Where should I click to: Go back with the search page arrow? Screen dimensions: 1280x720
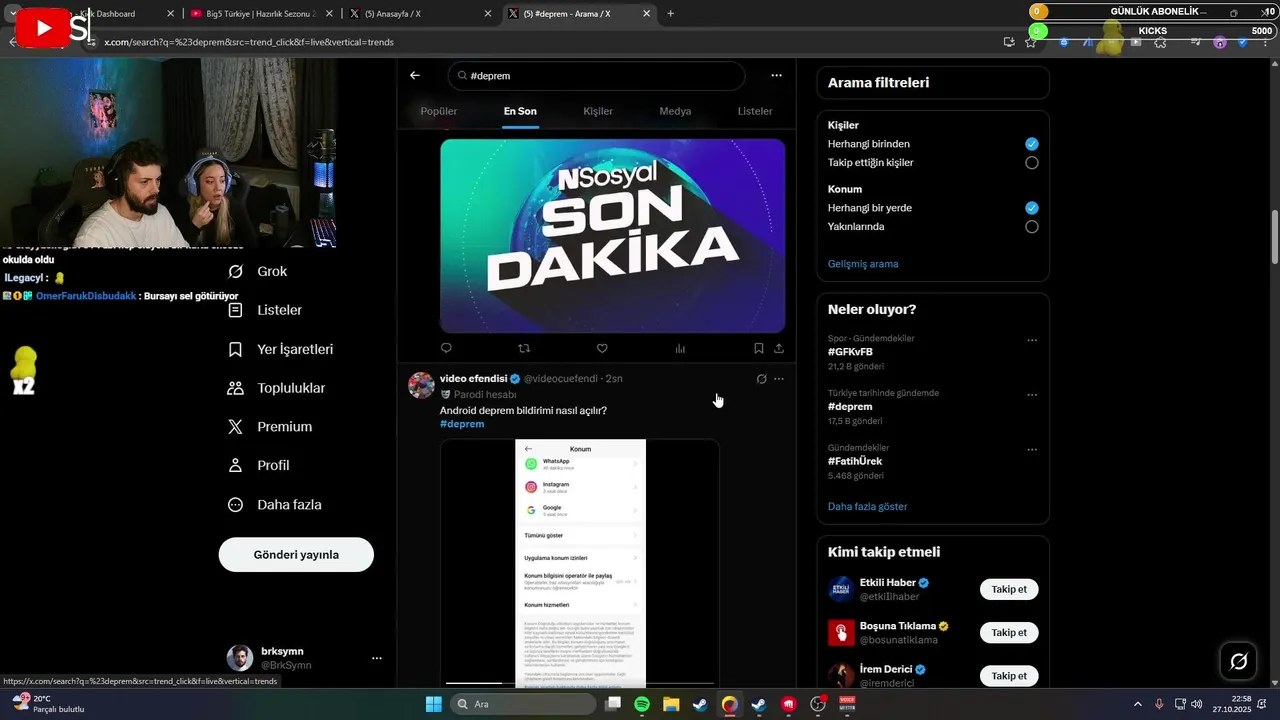pyautogui.click(x=415, y=75)
